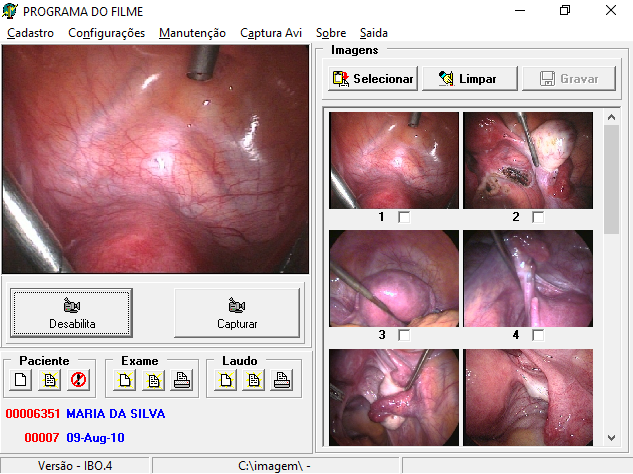633x474 pixels.
Task: Click the new patient icon in Paciente
Action: tap(21, 380)
